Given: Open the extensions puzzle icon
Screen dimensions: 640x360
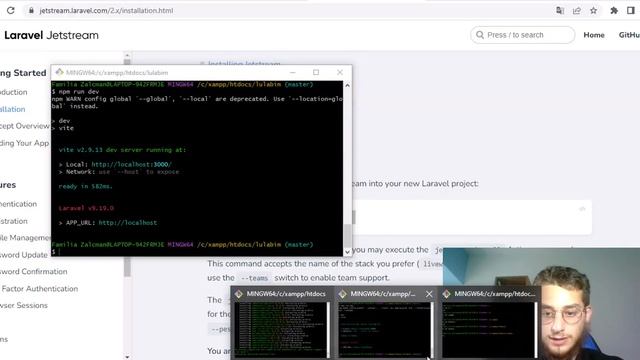Looking at the screenshot, I should pyautogui.click(x=614, y=11).
